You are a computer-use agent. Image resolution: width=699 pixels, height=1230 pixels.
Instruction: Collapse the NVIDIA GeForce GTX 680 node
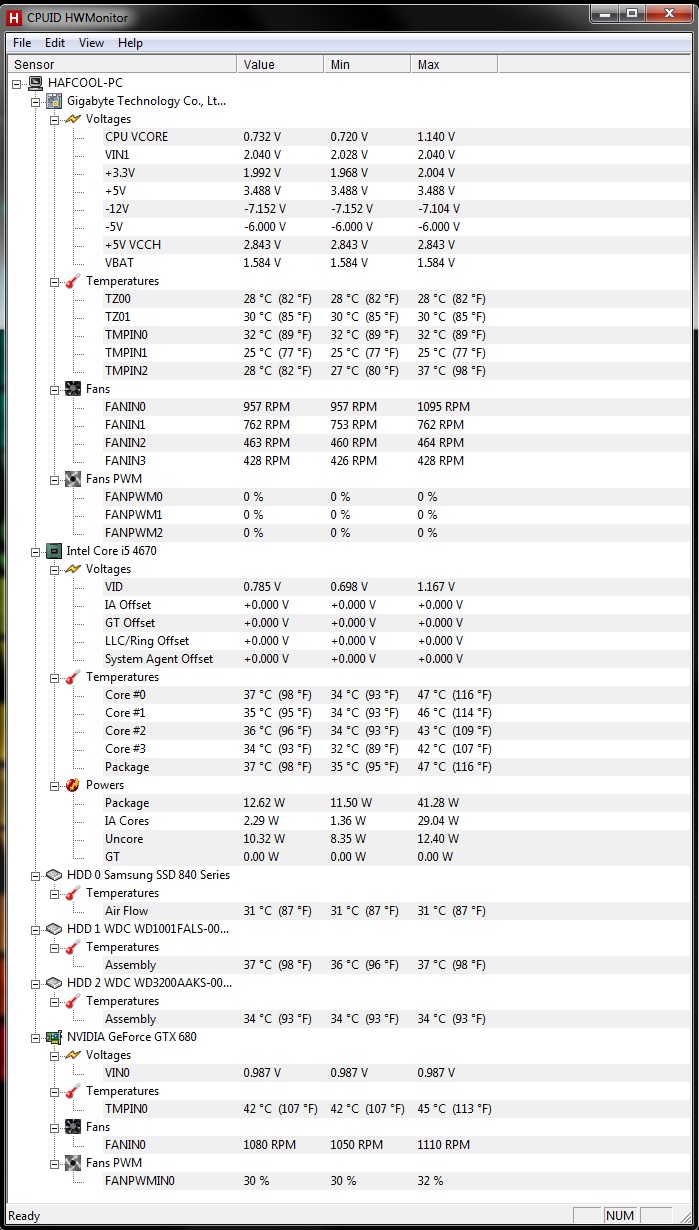click(x=36, y=1037)
